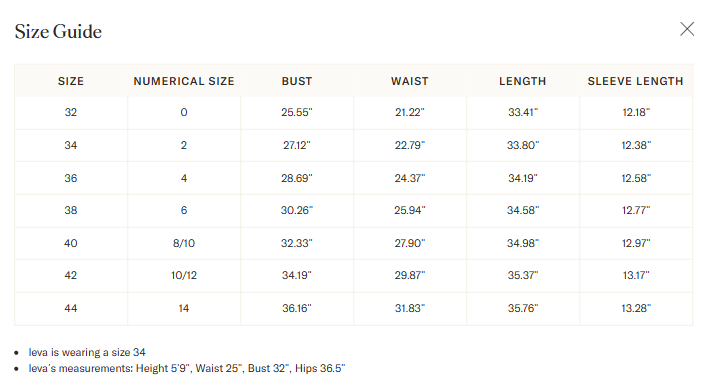Select the waist value 25.94"
Screen dimensions: 709x392
pyautogui.click(x=410, y=210)
